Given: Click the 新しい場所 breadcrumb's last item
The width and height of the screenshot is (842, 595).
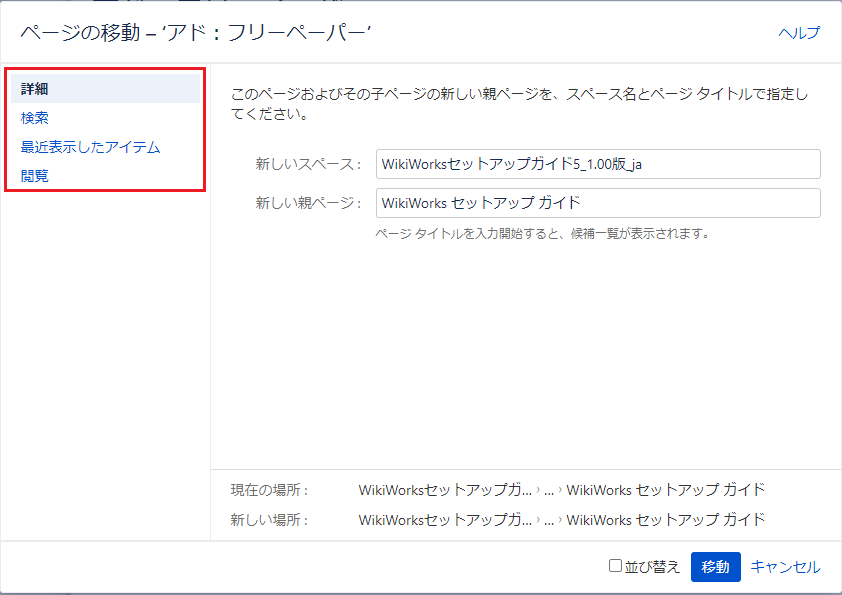Looking at the screenshot, I should pos(665,520).
